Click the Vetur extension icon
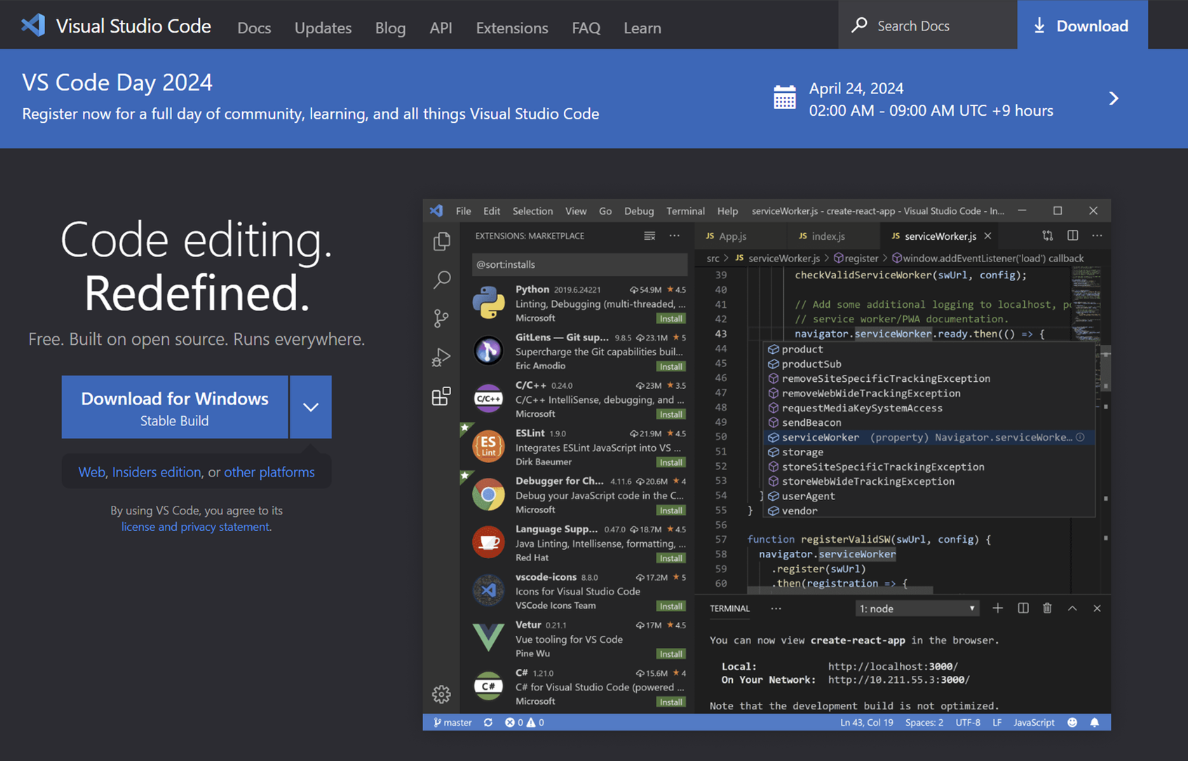This screenshot has width=1188, height=761. (x=489, y=637)
